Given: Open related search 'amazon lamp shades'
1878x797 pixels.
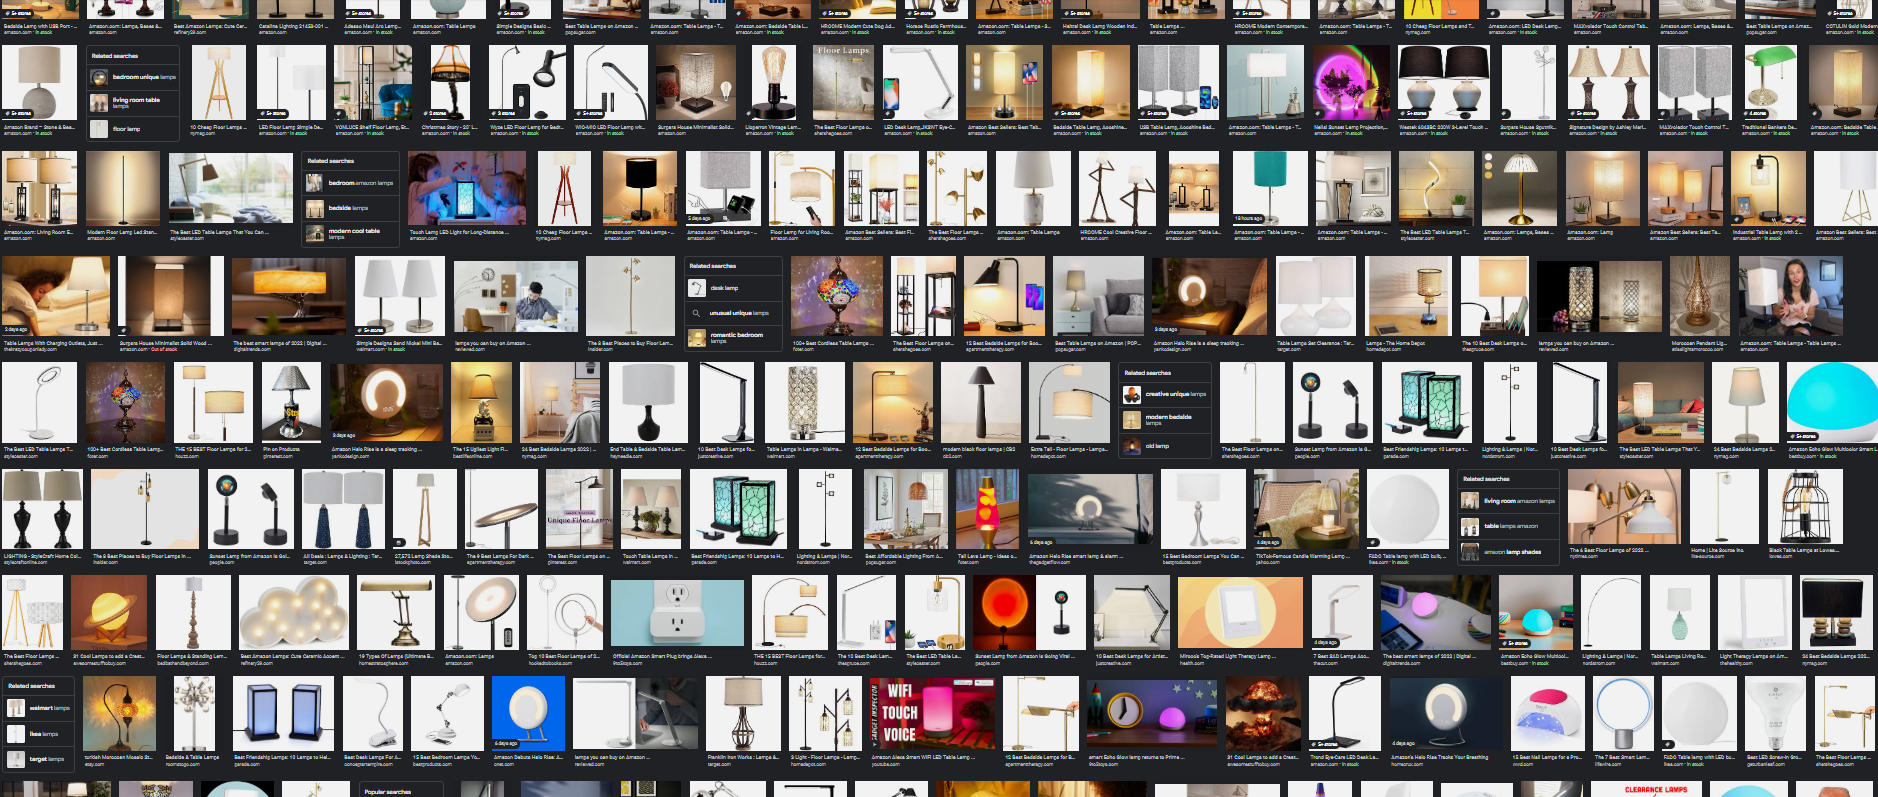Looking at the screenshot, I should [1508, 552].
